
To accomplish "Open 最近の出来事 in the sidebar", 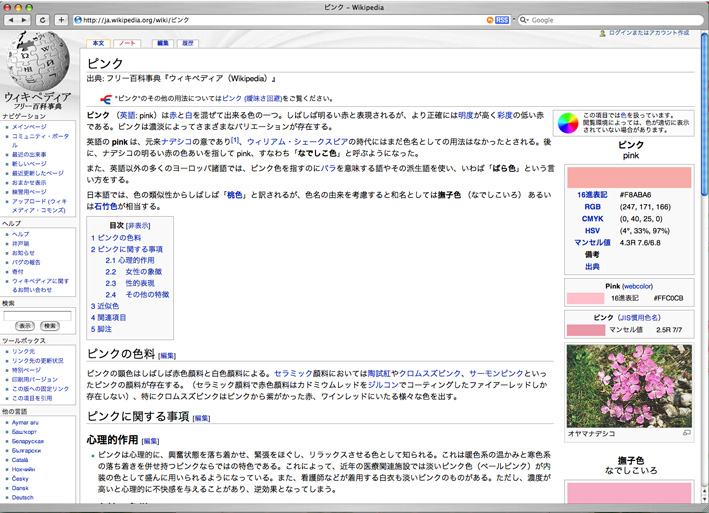I will point(29,155).
